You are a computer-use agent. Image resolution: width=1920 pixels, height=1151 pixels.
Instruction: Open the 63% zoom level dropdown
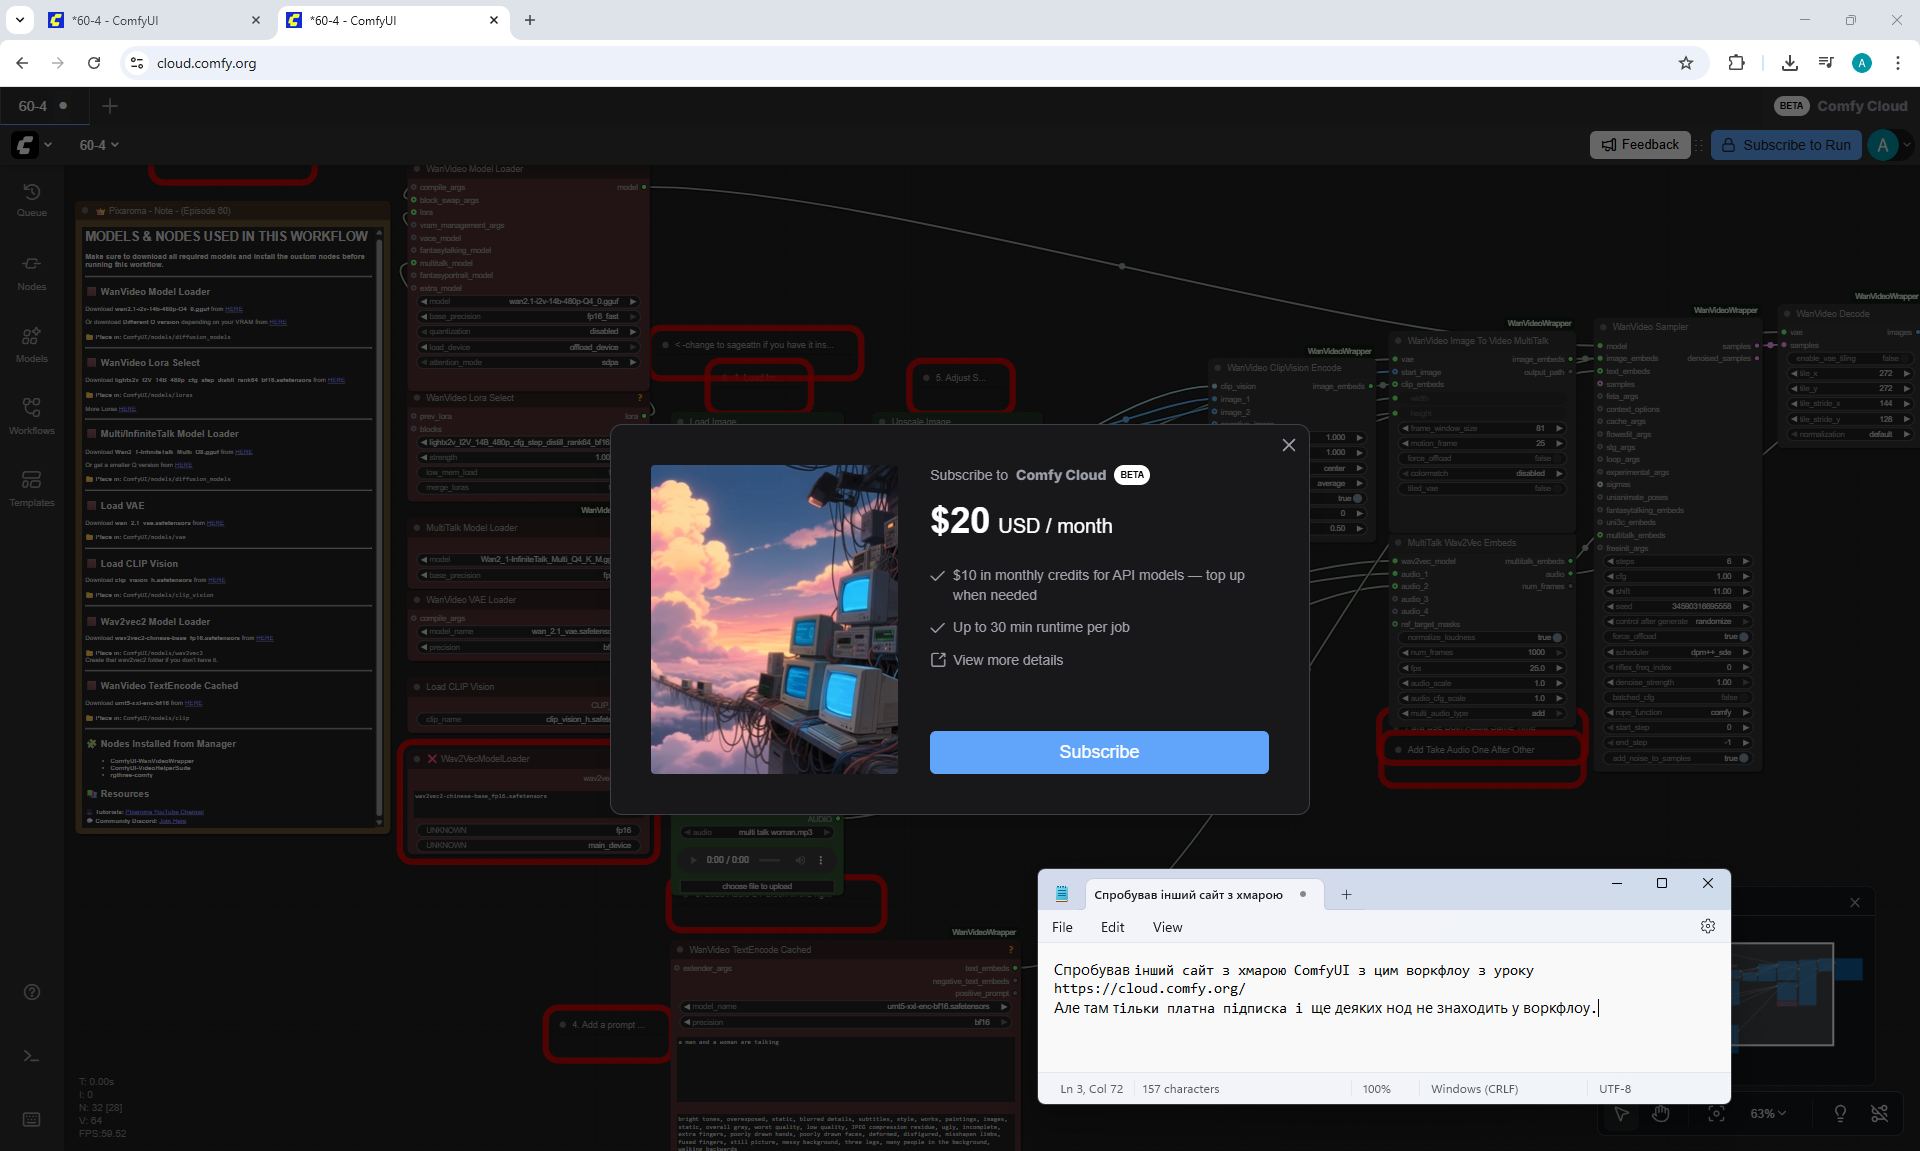tap(1767, 1113)
